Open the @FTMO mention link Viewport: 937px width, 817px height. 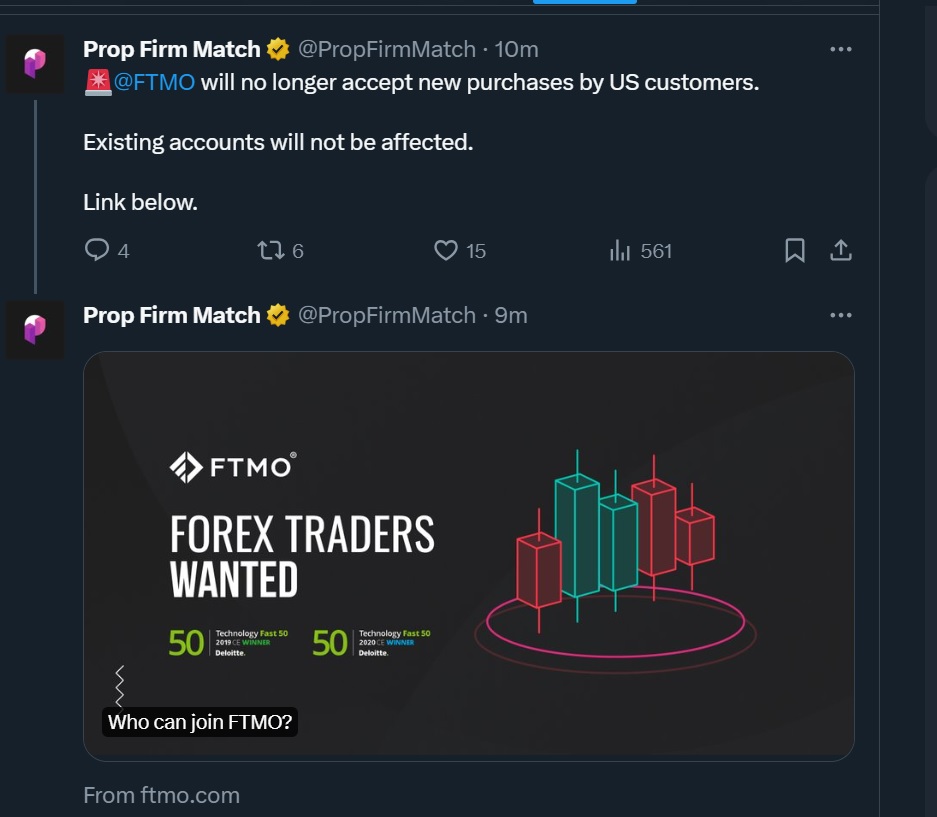click(155, 82)
